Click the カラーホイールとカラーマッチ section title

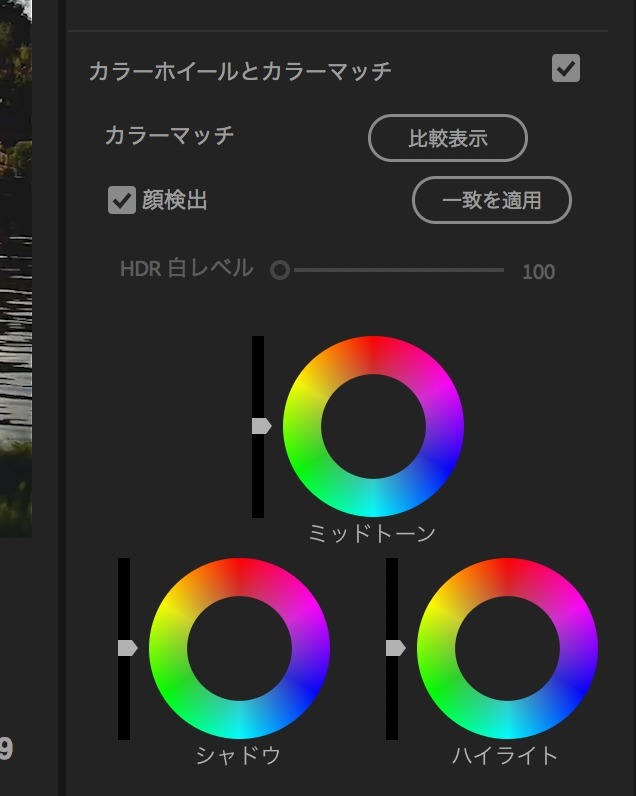point(240,71)
